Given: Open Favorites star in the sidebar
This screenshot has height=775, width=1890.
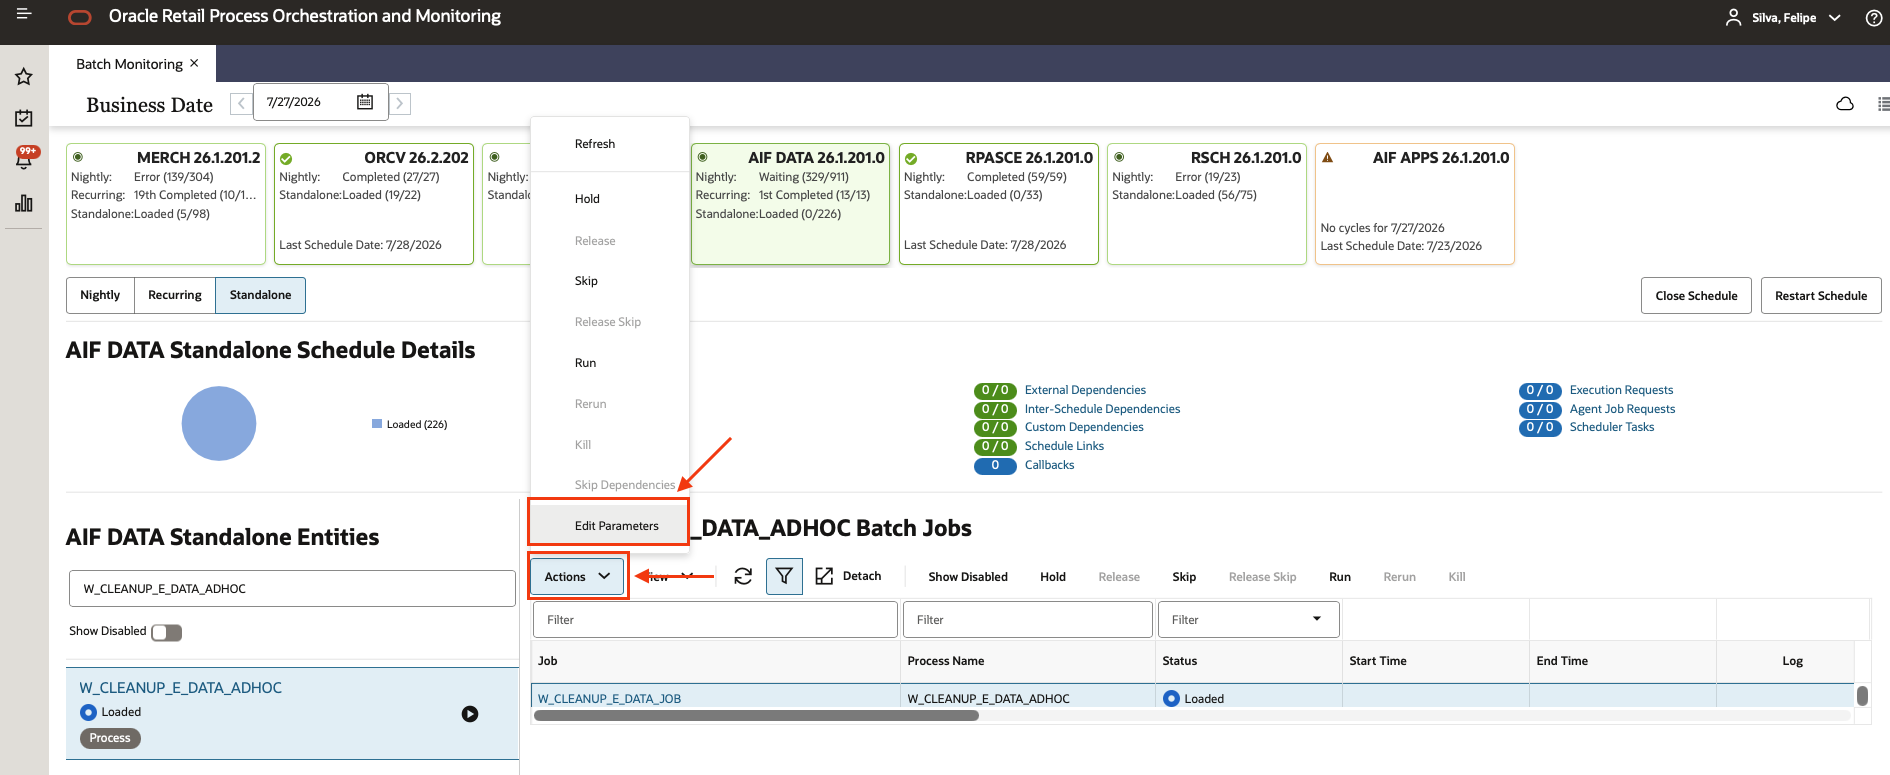Looking at the screenshot, I should point(24,77).
